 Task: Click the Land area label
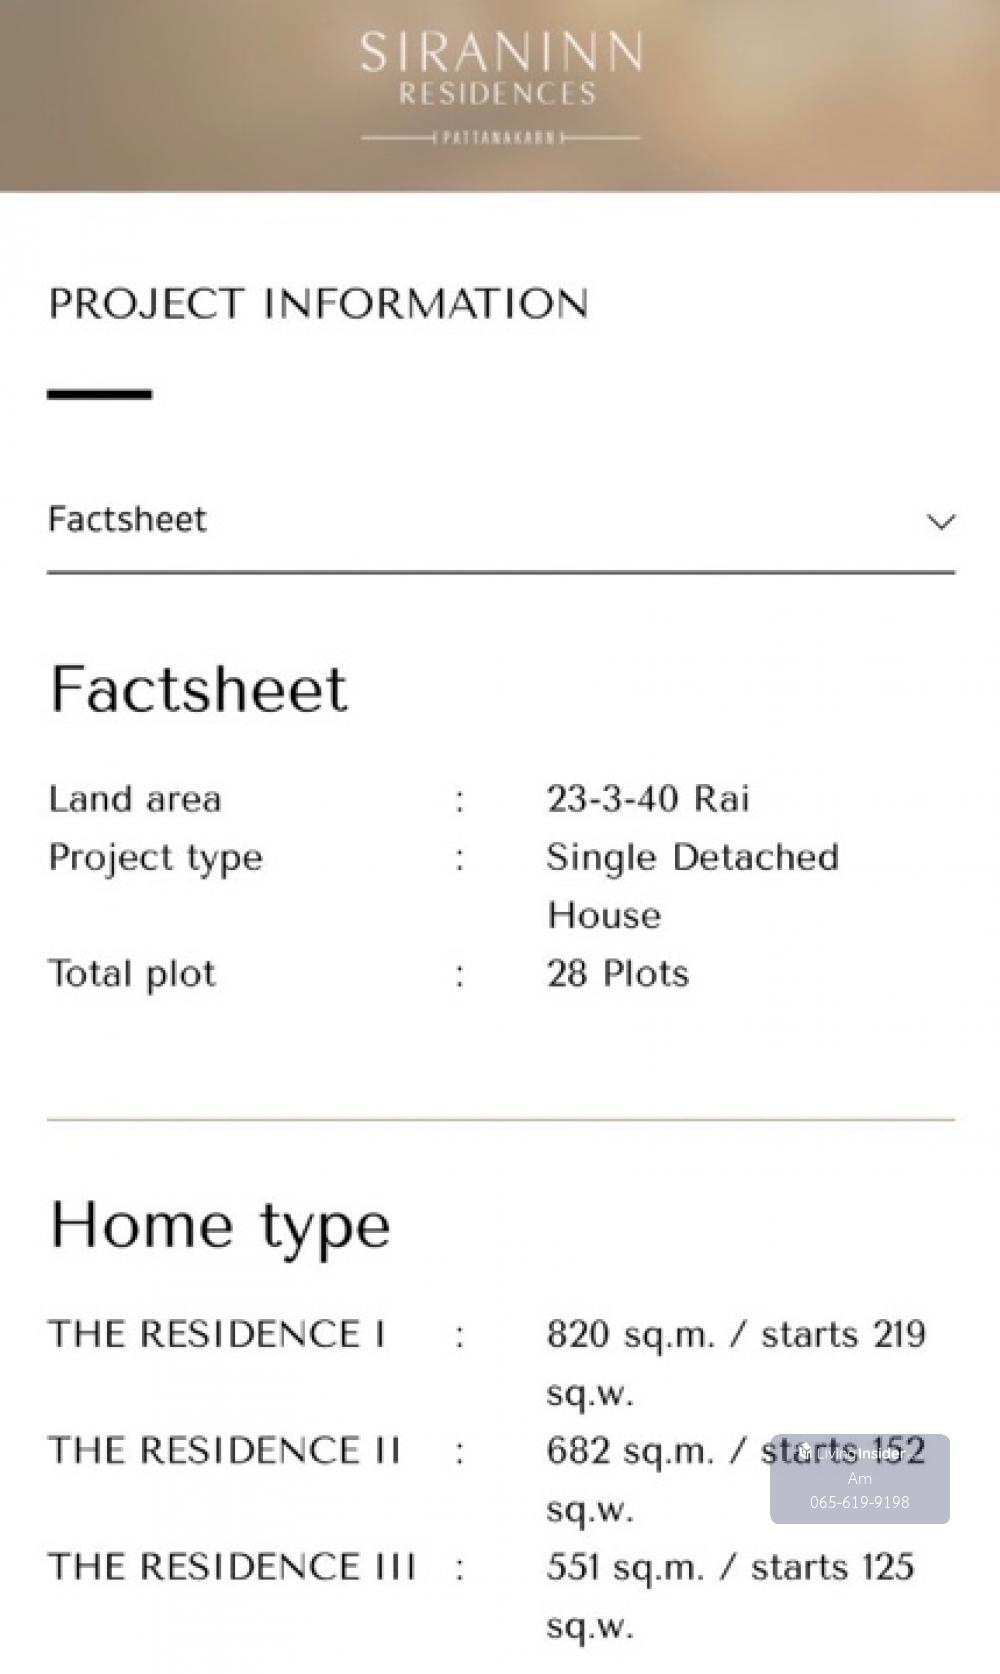(x=135, y=799)
